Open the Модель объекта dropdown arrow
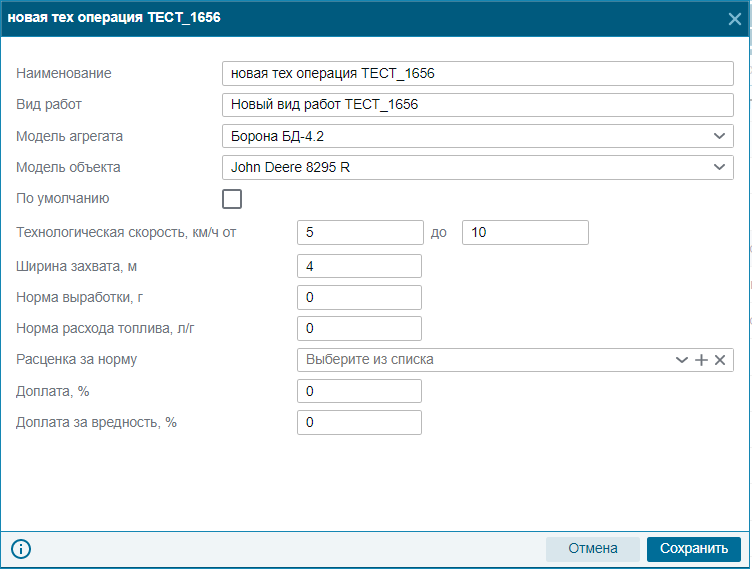Viewport: 752px width, 569px height. tap(719, 167)
